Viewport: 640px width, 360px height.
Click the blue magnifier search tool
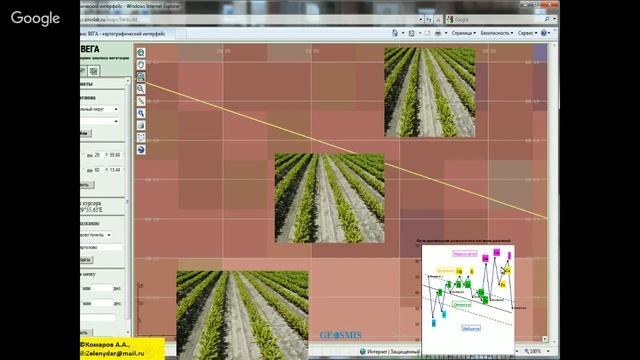(141, 113)
